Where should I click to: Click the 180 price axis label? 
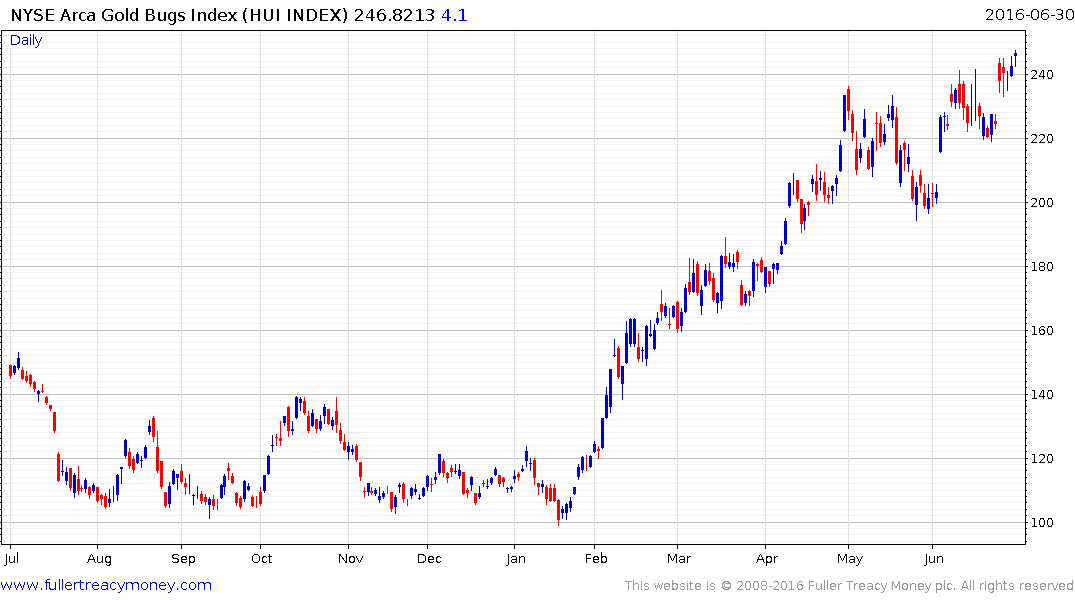[x=1041, y=267]
